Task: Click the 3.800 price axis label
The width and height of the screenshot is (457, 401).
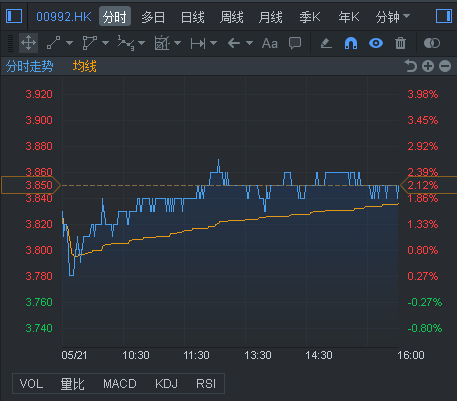Action: point(39,250)
